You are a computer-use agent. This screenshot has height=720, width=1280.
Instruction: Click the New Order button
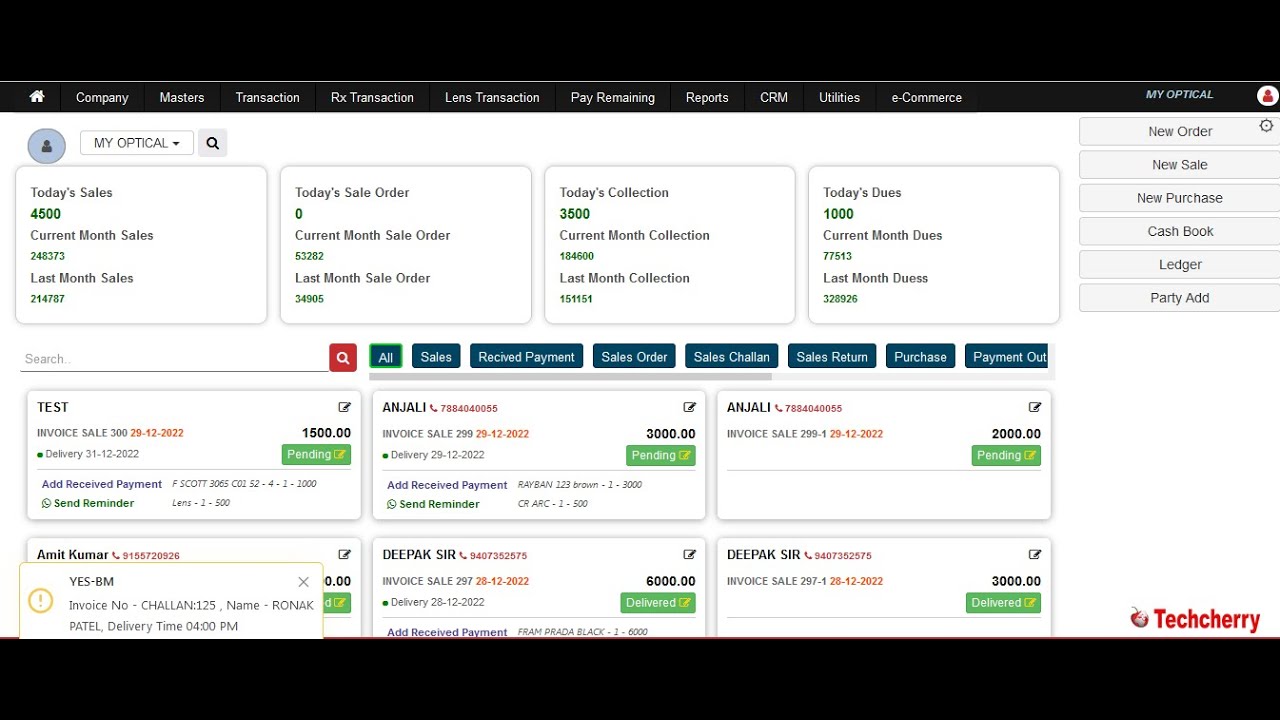point(1180,131)
